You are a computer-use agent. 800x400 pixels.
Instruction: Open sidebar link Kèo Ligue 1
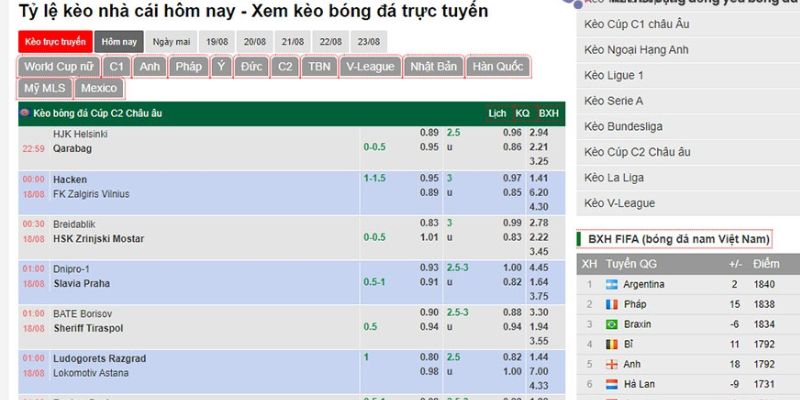click(614, 76)
